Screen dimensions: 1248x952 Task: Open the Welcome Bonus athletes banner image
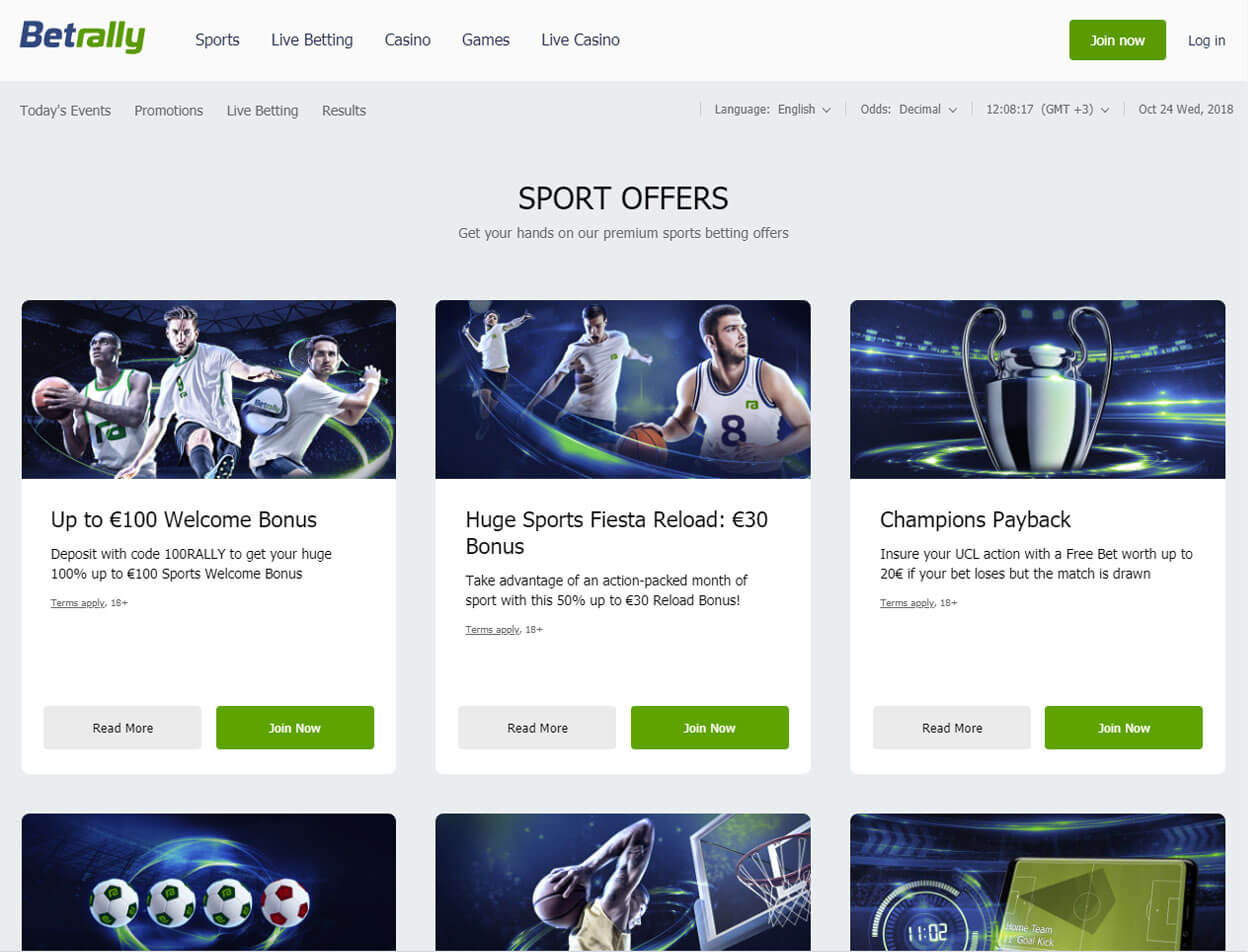[x=209, y=389]
